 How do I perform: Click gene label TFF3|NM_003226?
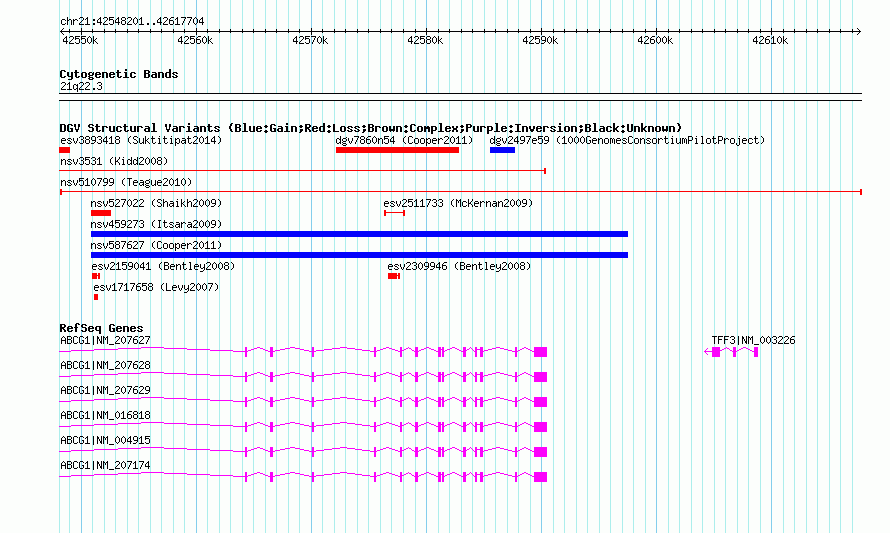[x=753, y=341]
